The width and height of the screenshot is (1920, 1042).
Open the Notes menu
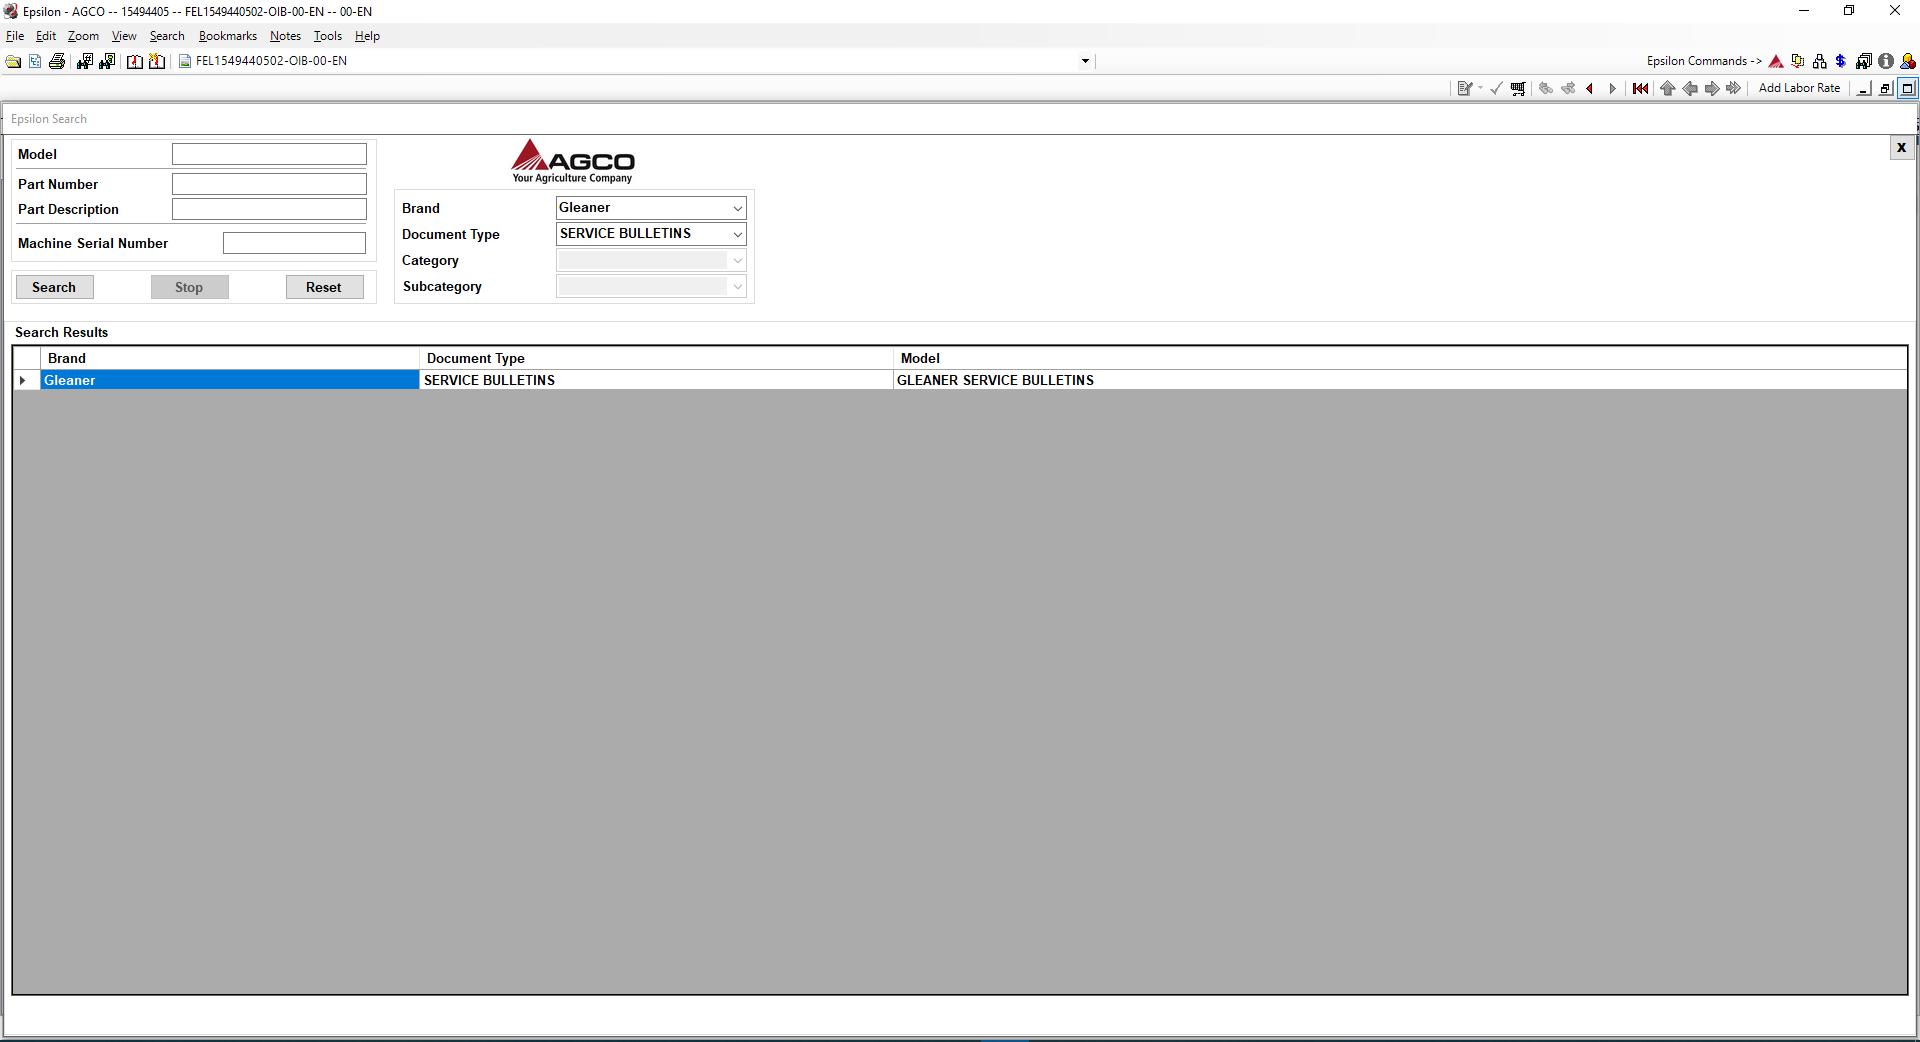click(x=285, y=36)
